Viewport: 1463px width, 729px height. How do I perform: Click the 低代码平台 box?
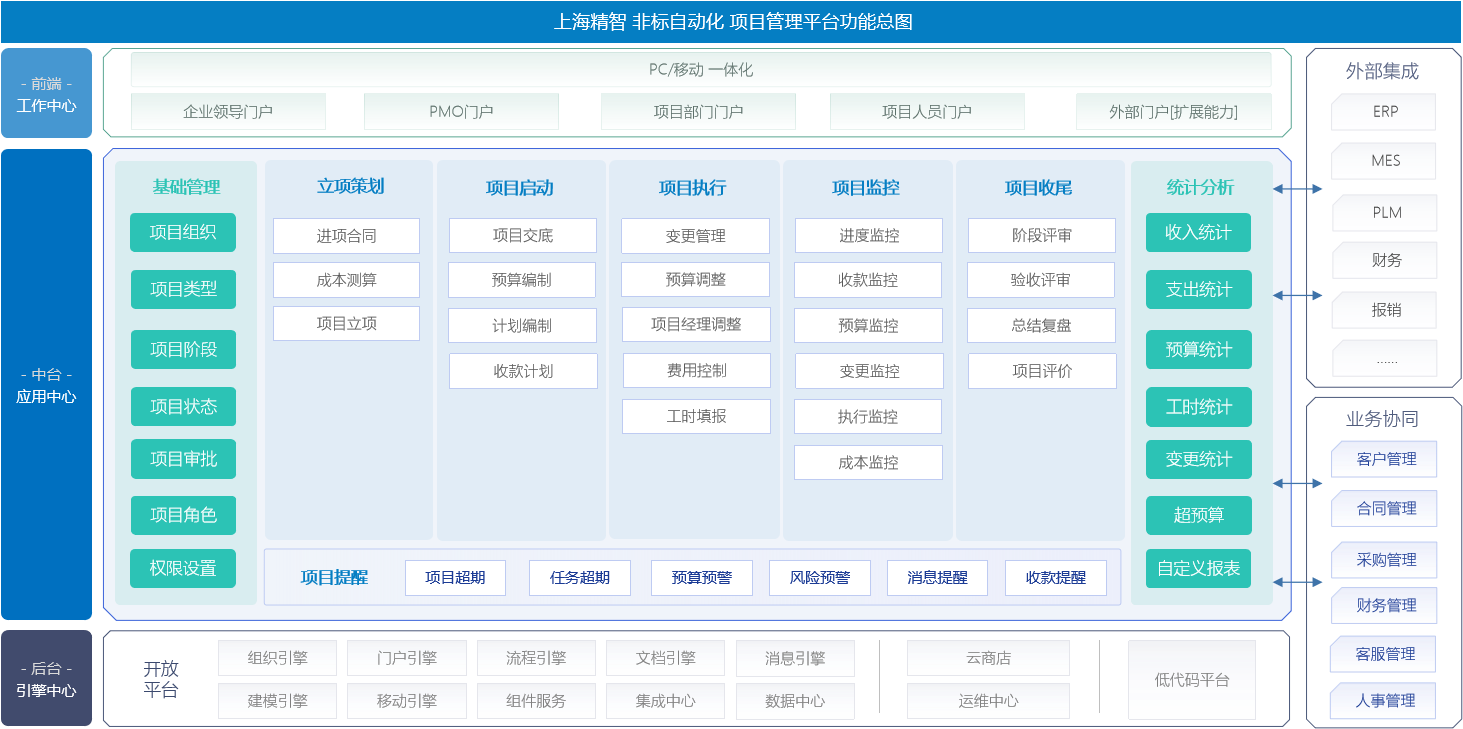(x=1192, y=680)
